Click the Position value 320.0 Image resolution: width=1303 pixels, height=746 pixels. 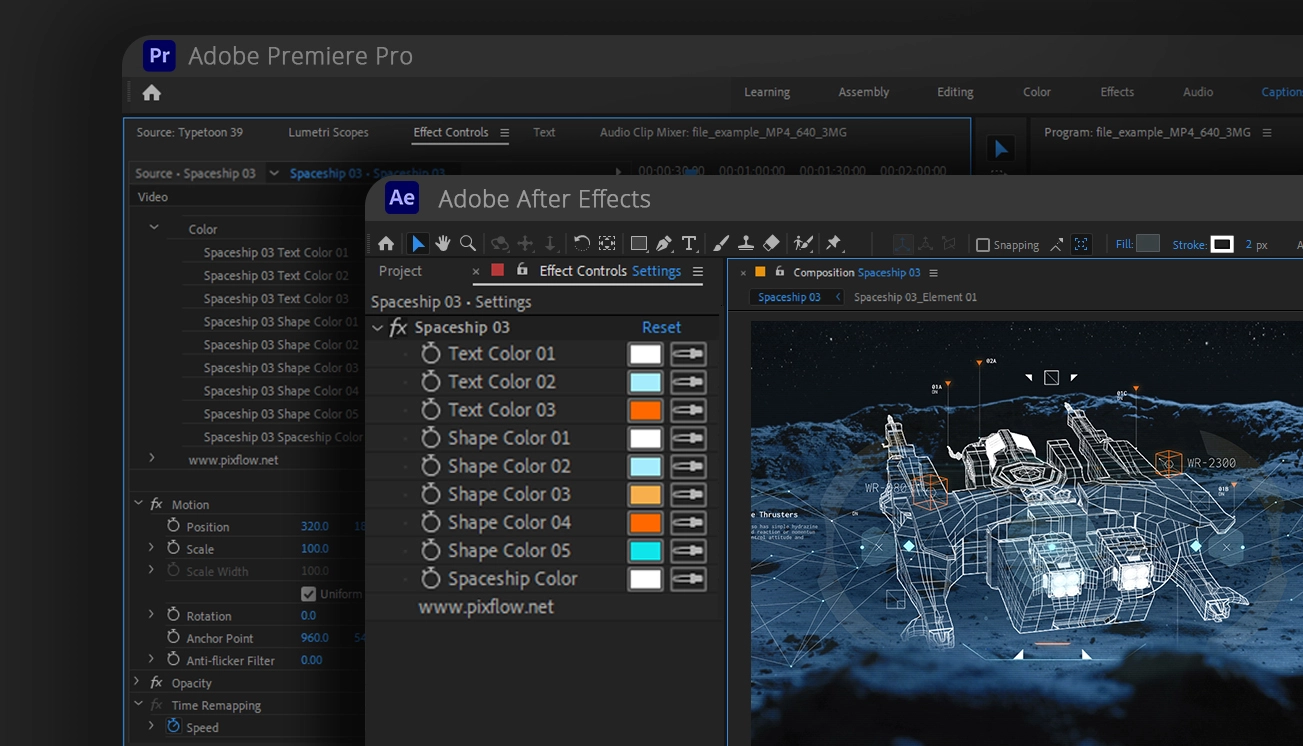[x=315, y=526]
